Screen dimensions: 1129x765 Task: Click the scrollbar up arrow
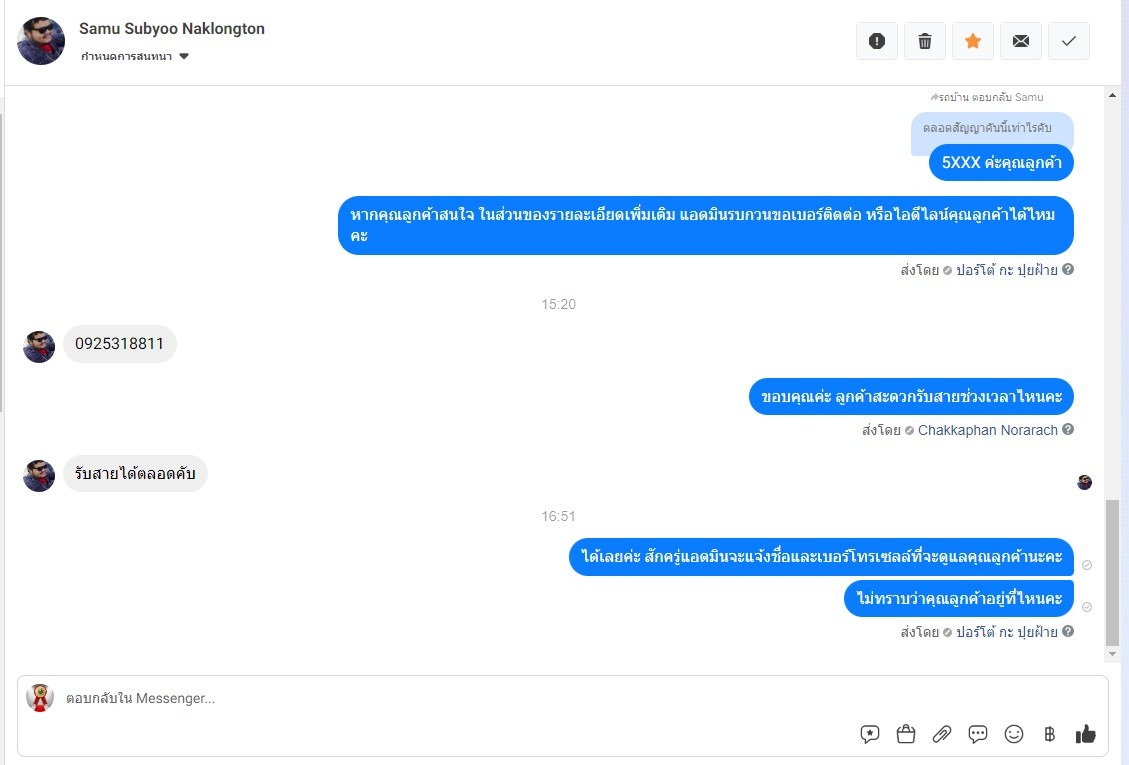tap(1112, 95)
